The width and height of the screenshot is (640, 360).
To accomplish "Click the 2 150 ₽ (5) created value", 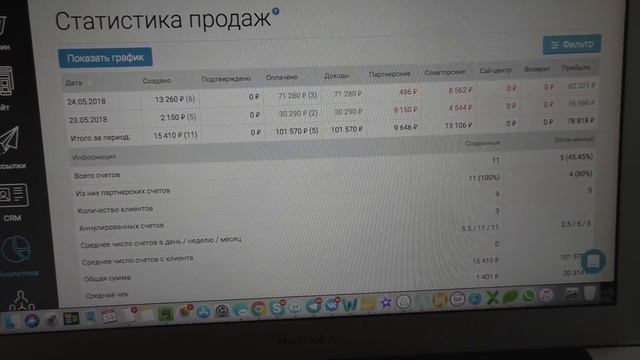I will pos(178,117).
